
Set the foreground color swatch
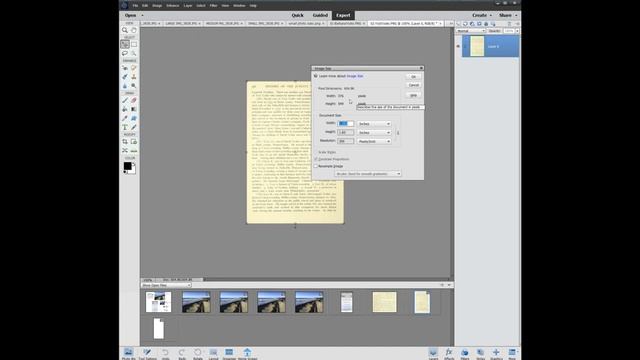tap(127, 166)
